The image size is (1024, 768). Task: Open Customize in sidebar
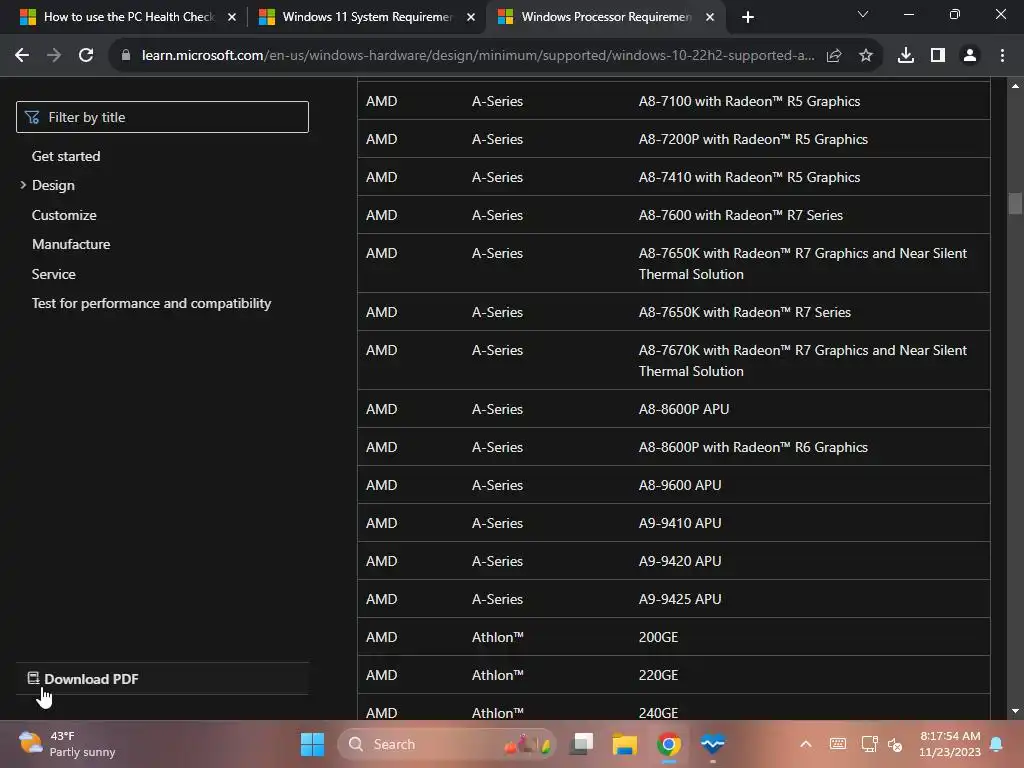[x=64, y=215]
